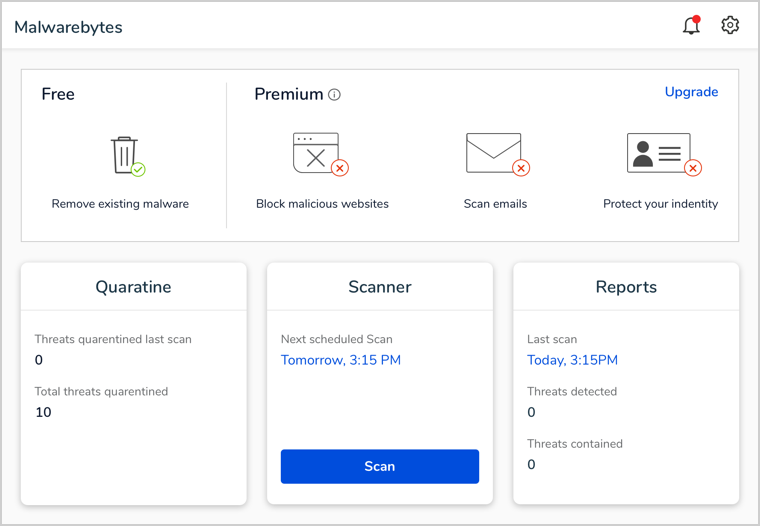Open last scan Today, 3:15PM report
The height and width of the screenshot is (526, 760).
pos(572,360)
